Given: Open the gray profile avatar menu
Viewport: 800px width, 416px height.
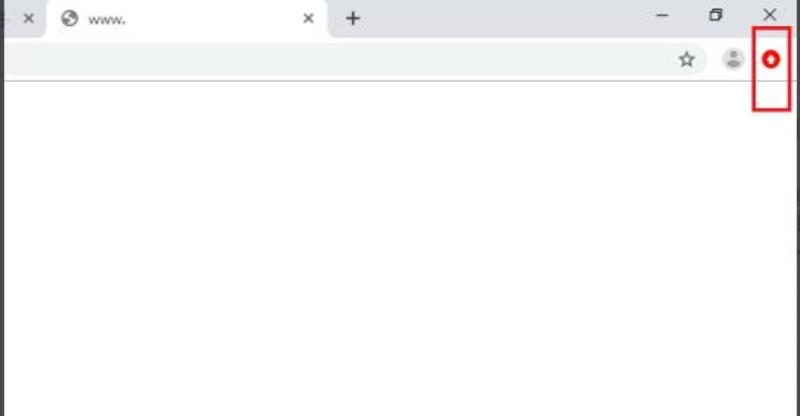Looking at the screenshot, I should click(733, 59).
